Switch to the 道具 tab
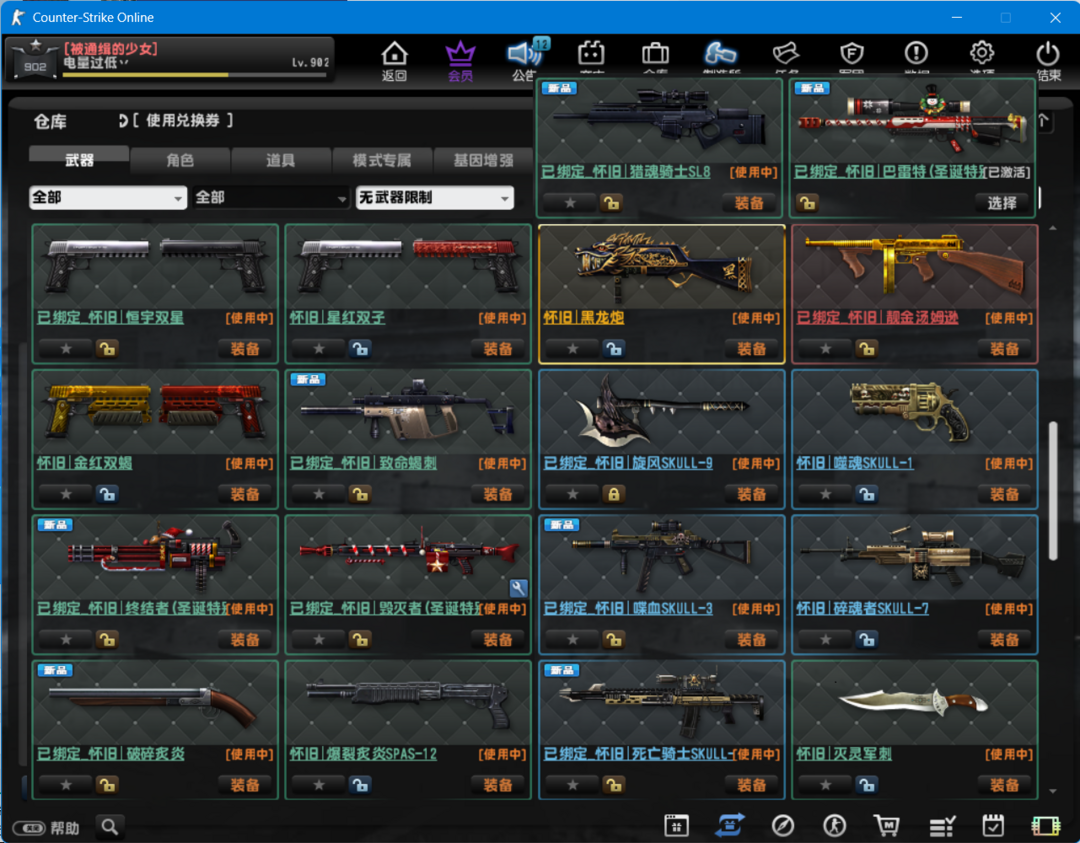The width and height of the screenshot is (1080, 843). (280, 160)
